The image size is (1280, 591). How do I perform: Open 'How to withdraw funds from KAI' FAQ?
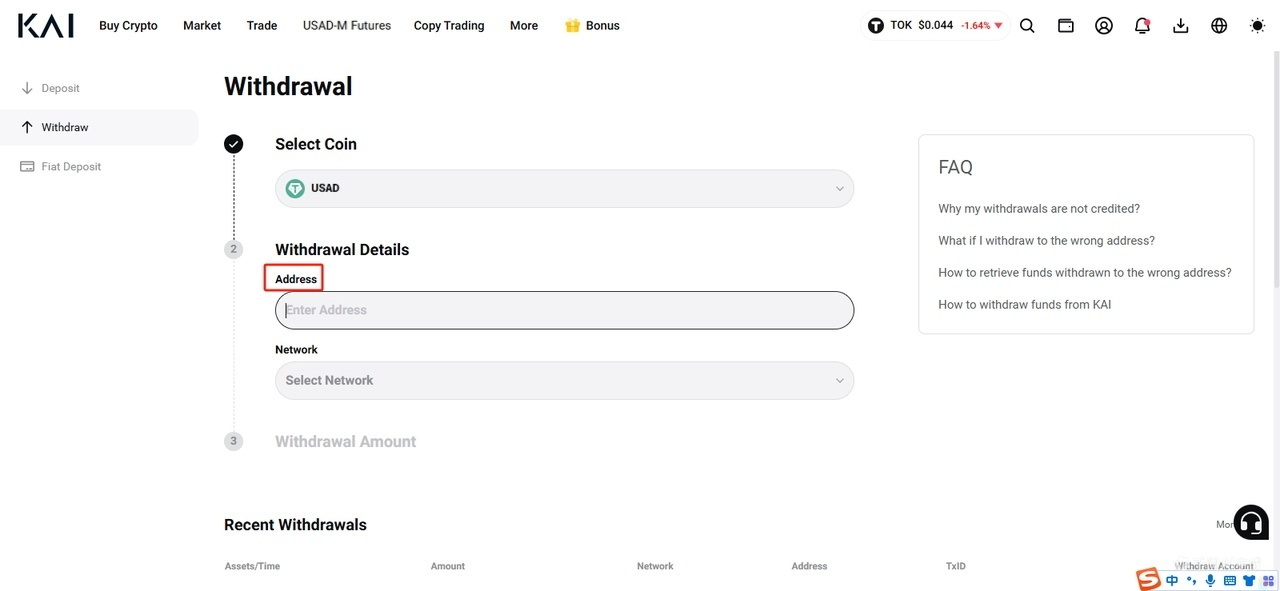point(1025,305)
